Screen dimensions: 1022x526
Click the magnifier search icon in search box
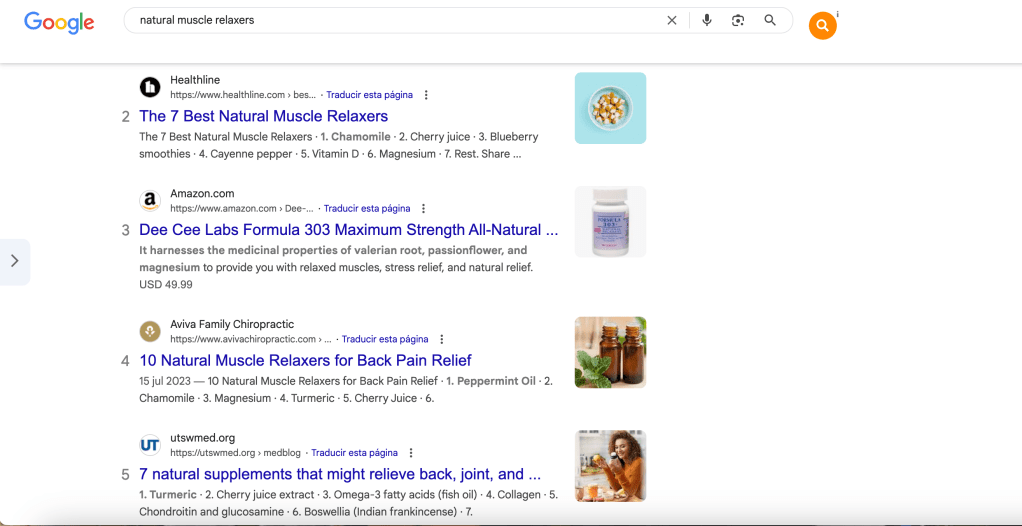(770, 20)
